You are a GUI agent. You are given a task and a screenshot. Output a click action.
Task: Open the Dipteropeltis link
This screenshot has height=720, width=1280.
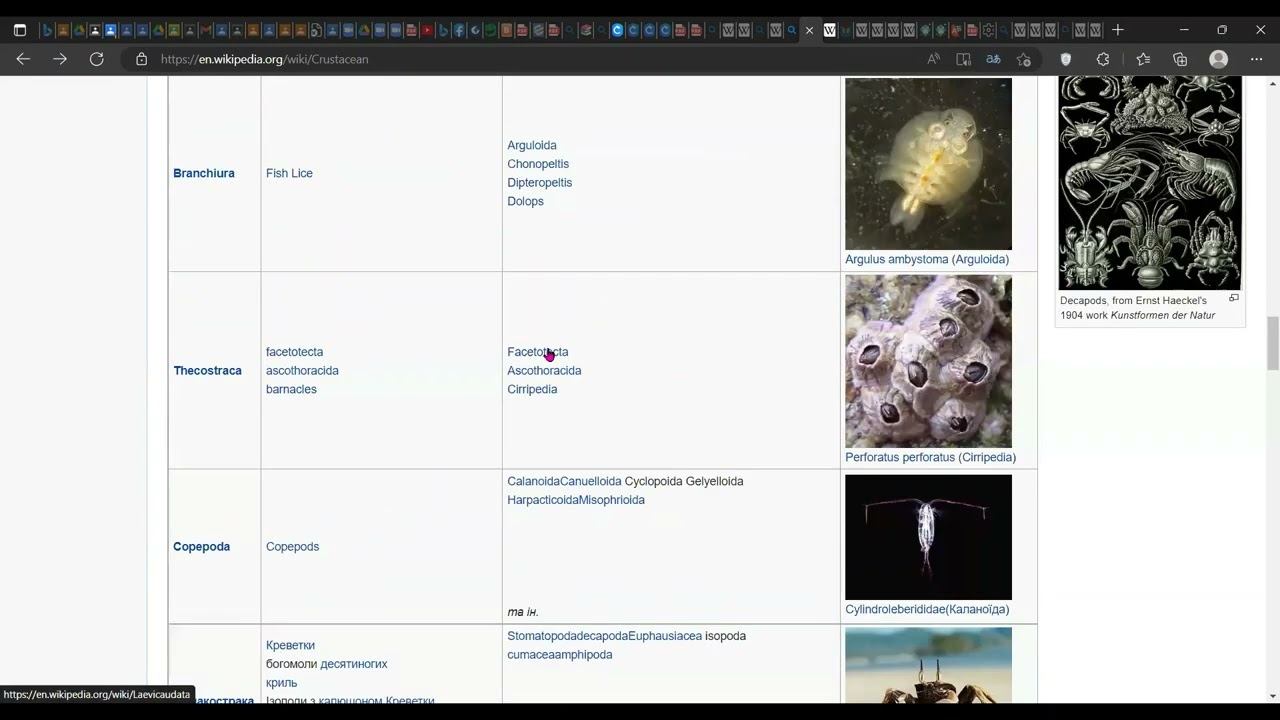pos(540,182)
